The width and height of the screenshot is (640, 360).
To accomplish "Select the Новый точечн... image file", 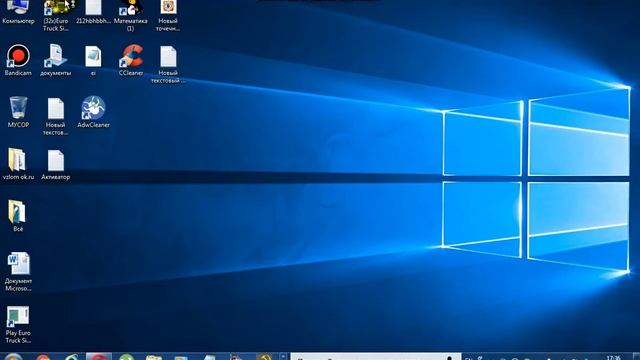I will coord(168,16).
